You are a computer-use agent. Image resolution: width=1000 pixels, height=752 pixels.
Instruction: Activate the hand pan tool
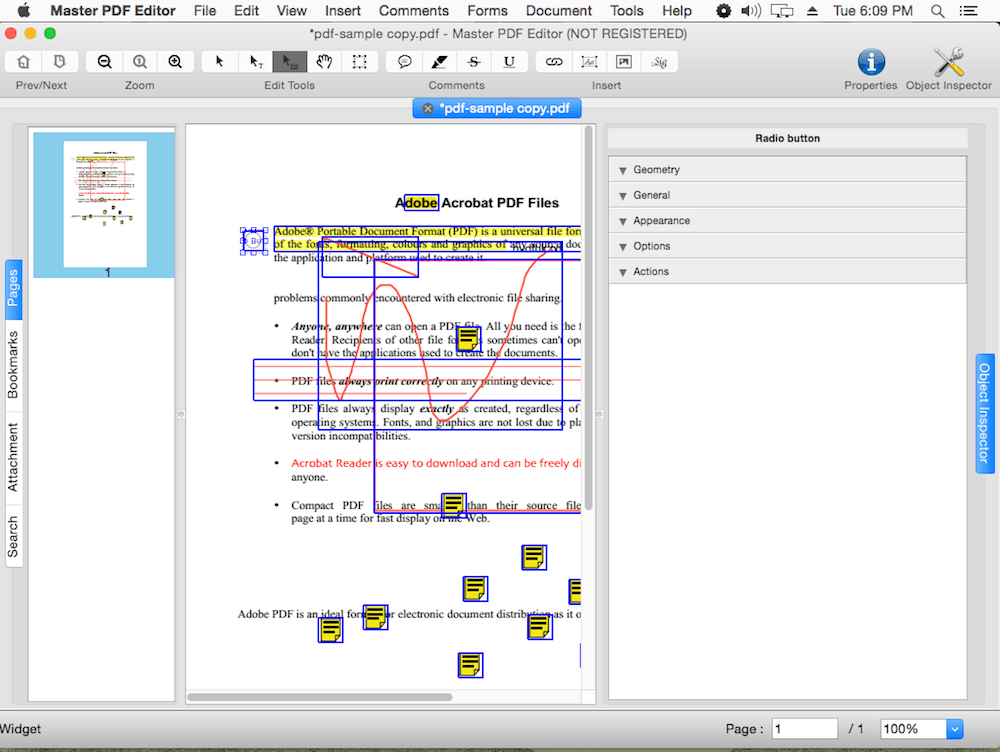(x=325, y=62)
